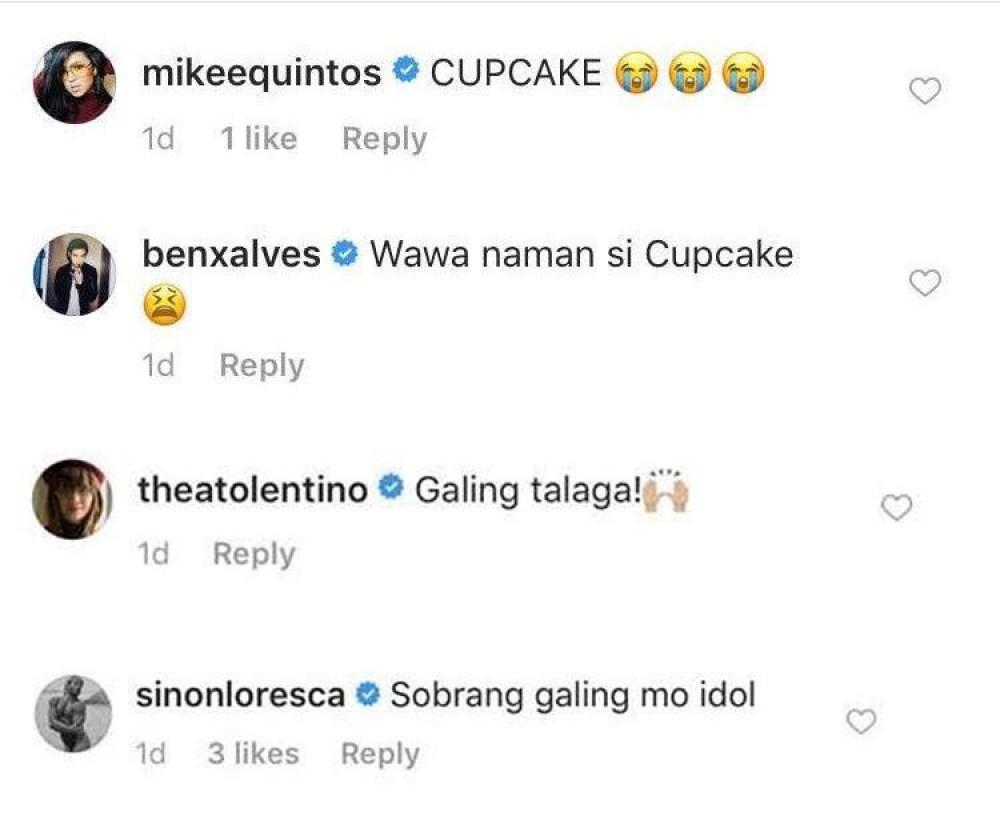View the 3 likes on sinonloresca comment
This screenshot has width=1000, height=828.
(253, 754)
